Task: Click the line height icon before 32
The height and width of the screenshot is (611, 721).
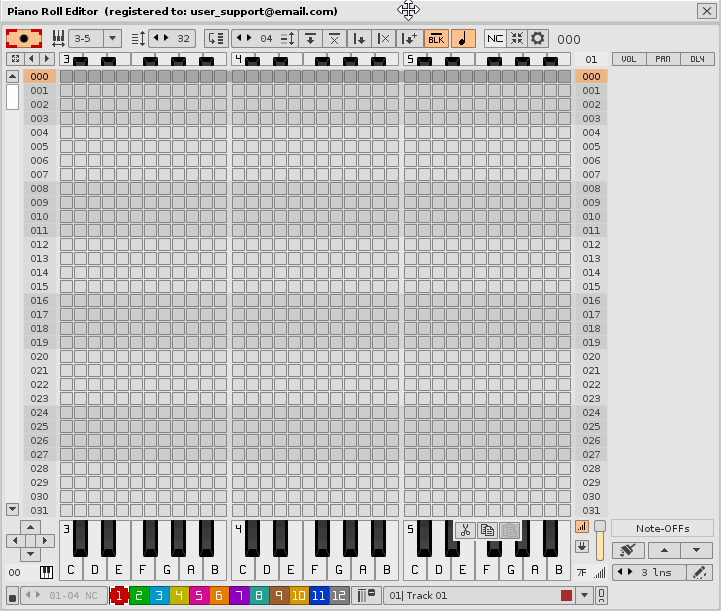Action: click(138, 39)
